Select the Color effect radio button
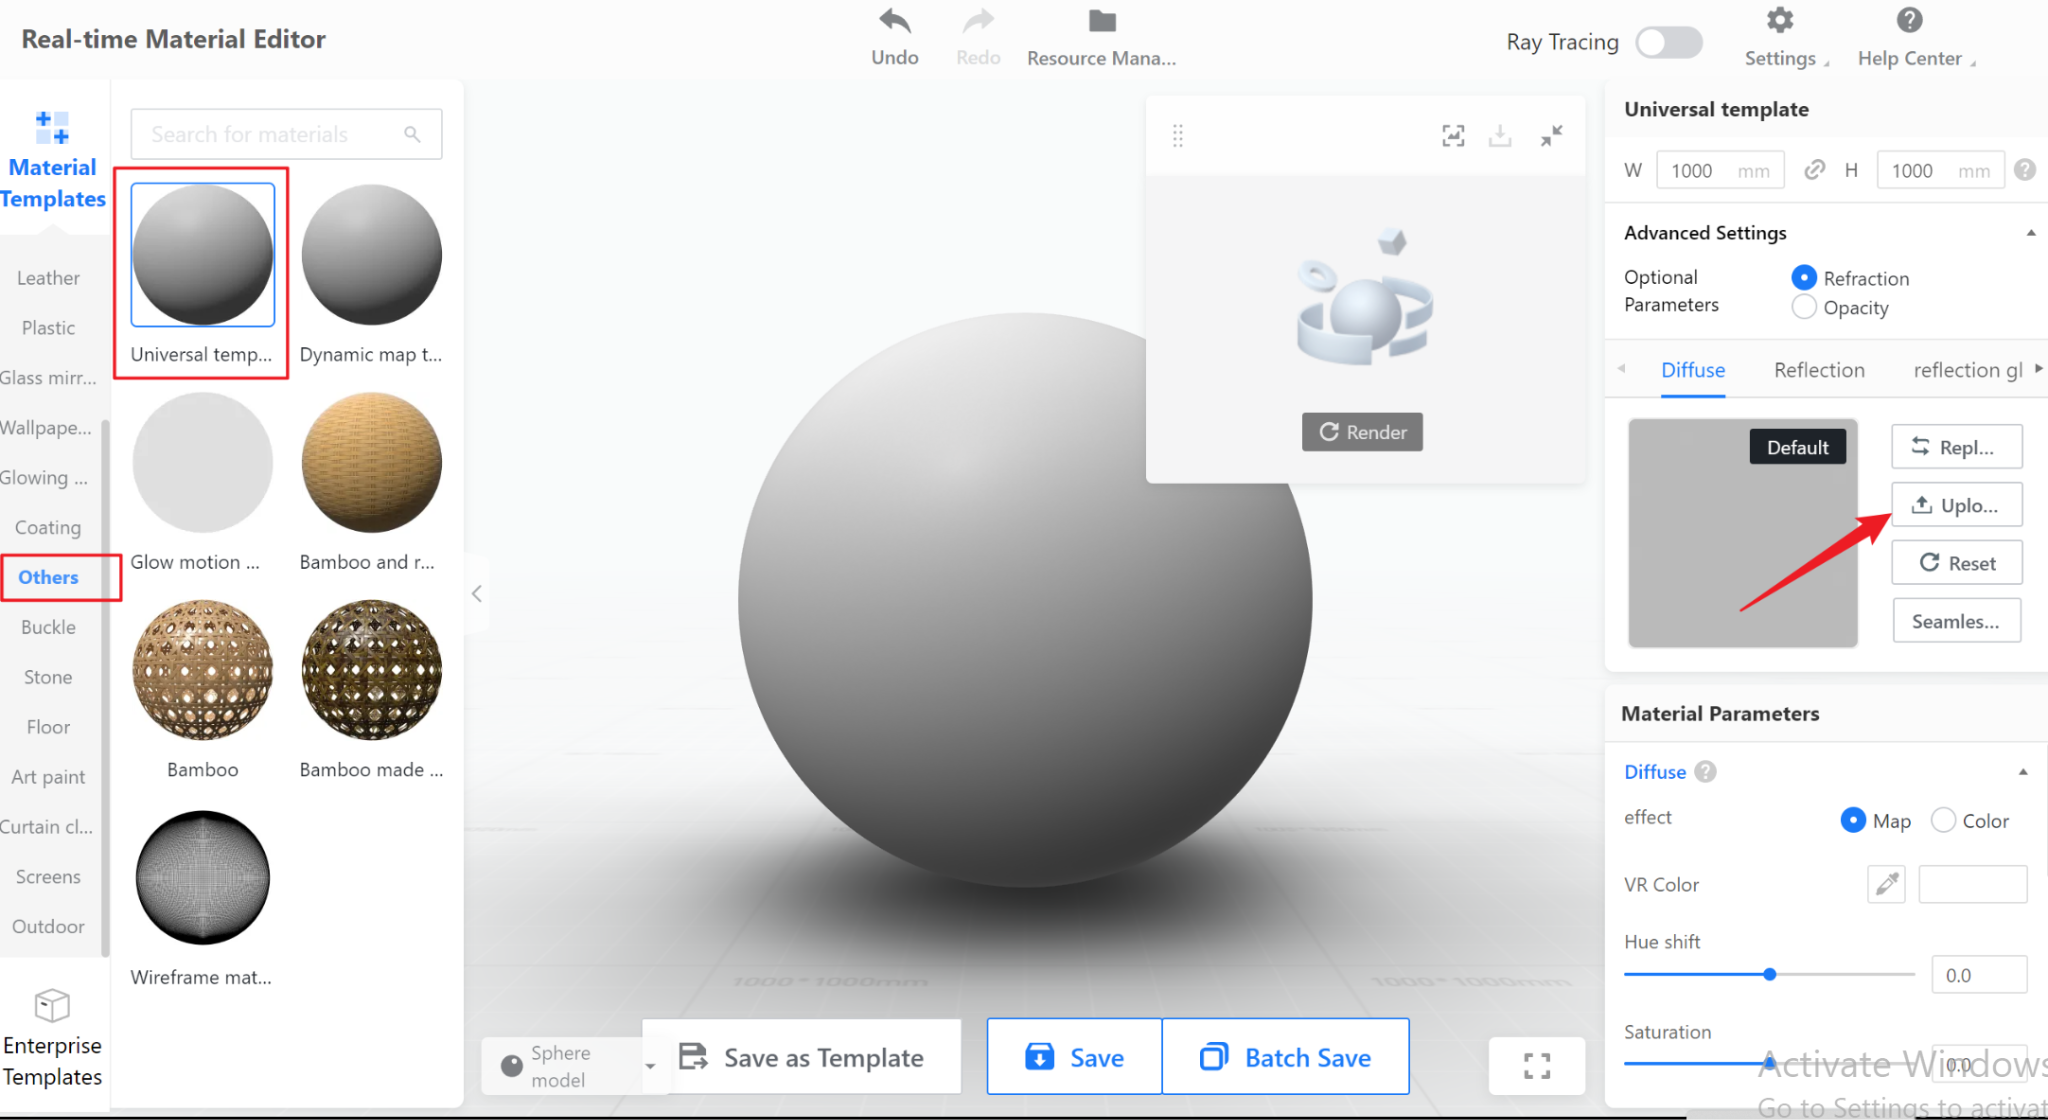This screenshot has height=1120, width=2048. (x=1943, y=820)
